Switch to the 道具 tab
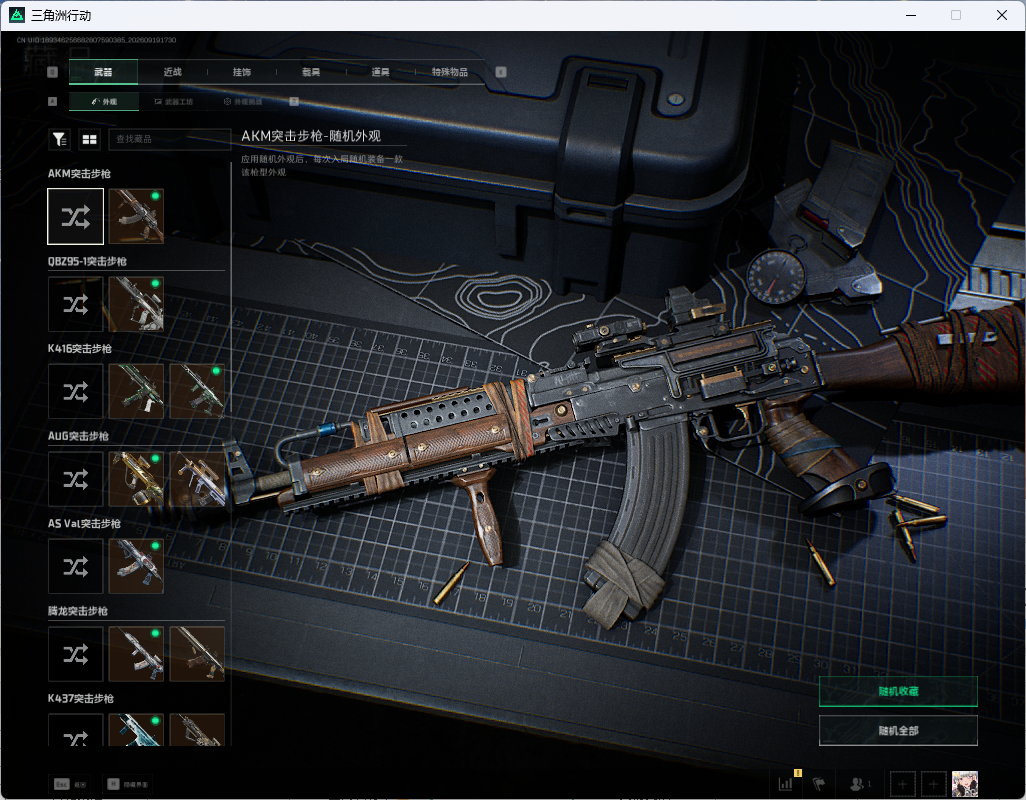Viewport: 1026px width, 800px height. (x=381, y=72)
